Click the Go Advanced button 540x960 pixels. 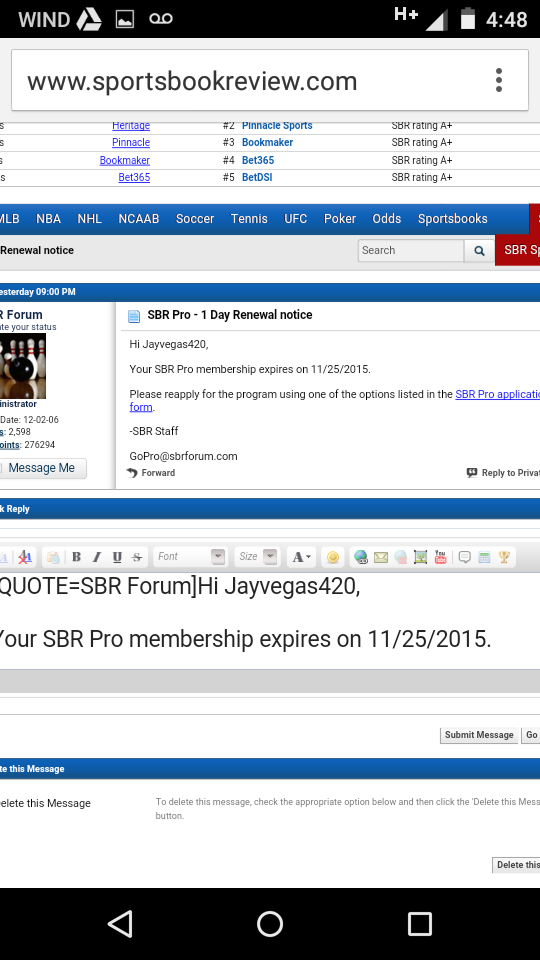(x=531, y=735)
